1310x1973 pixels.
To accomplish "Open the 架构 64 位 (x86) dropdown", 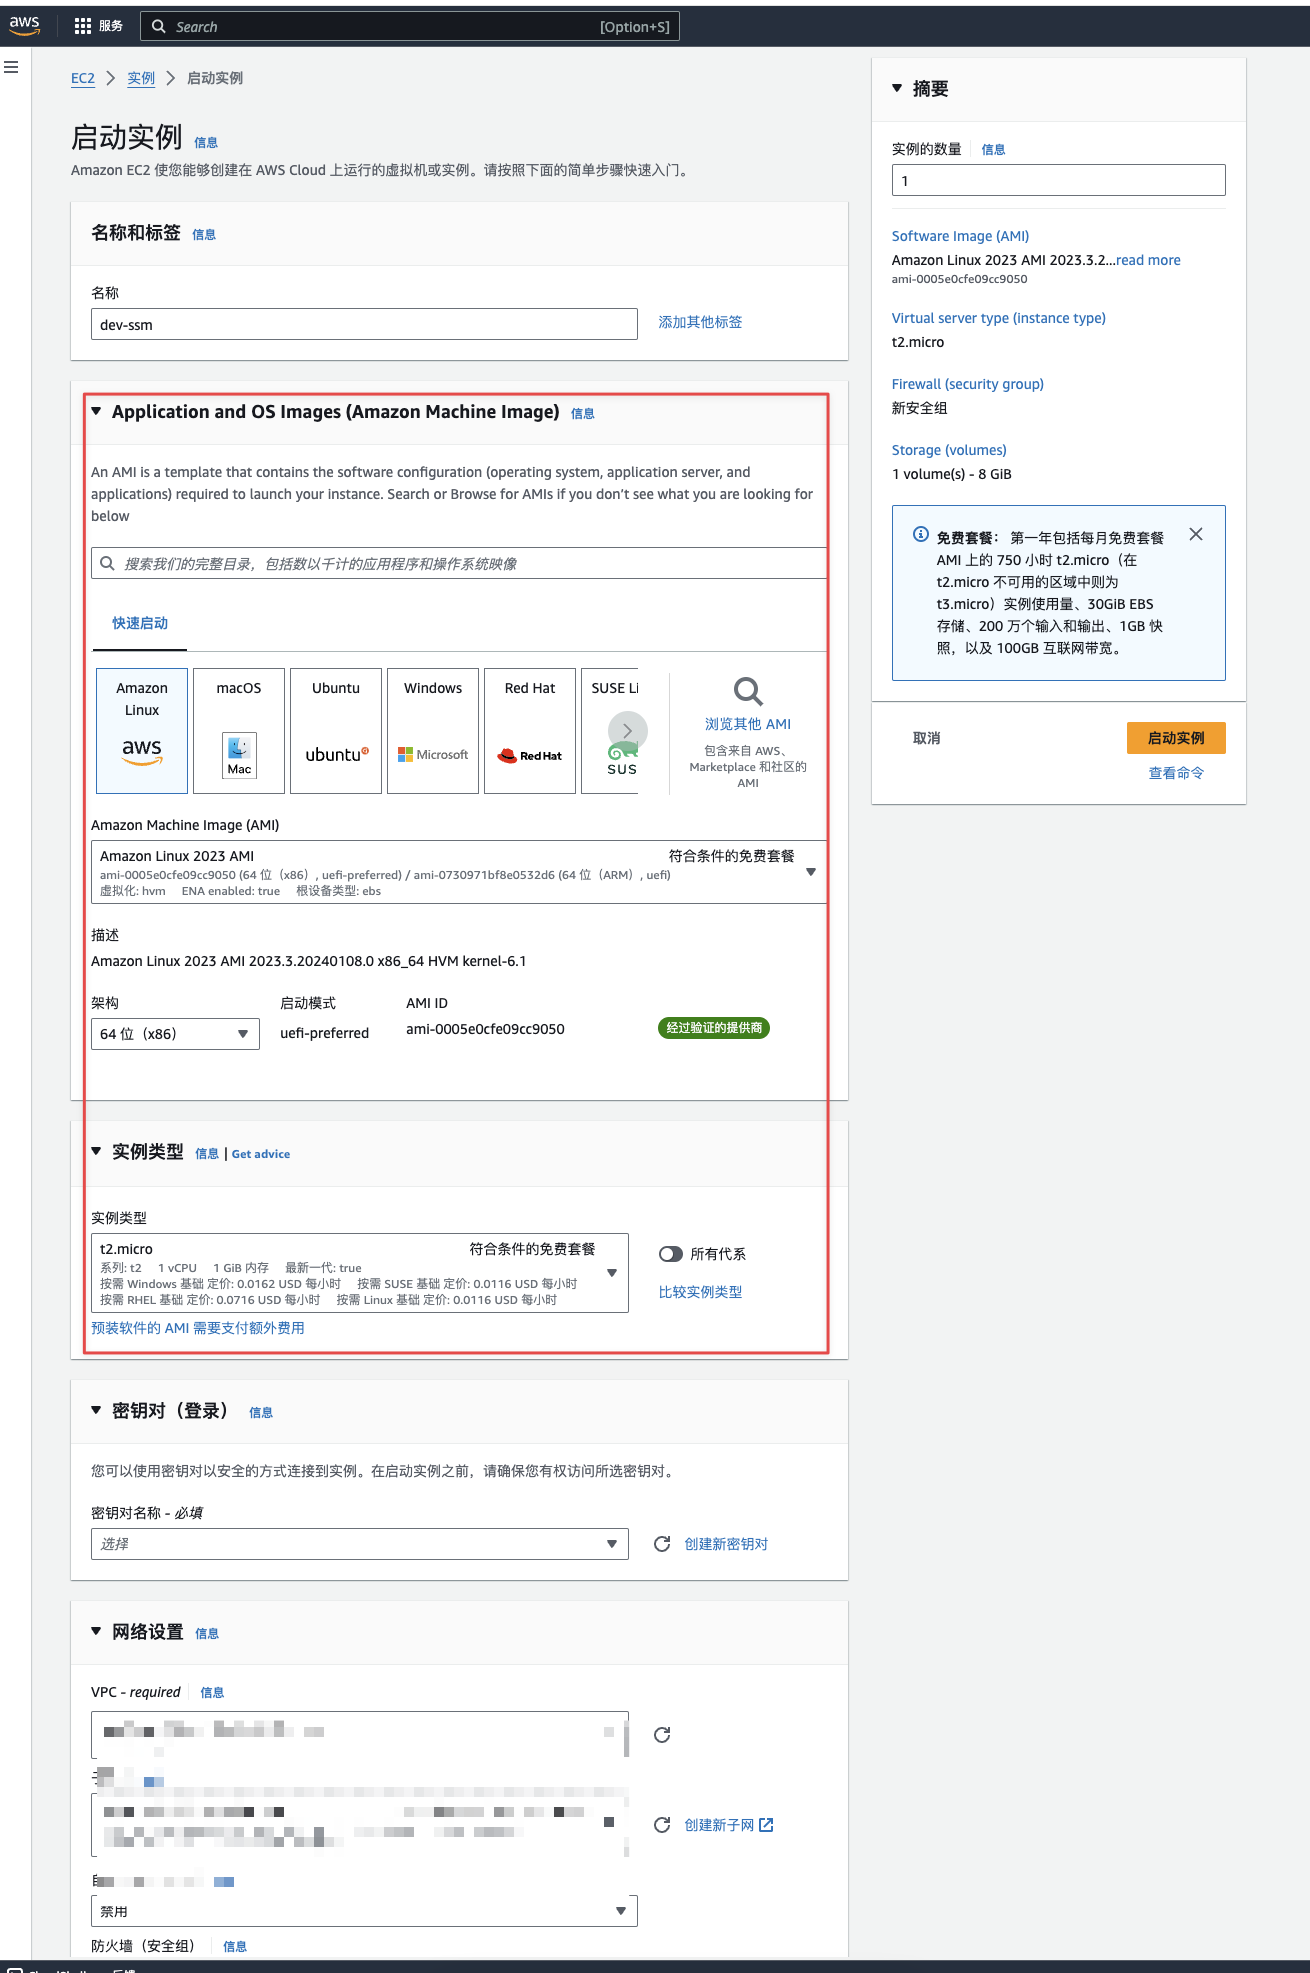I will (175, 1034).
